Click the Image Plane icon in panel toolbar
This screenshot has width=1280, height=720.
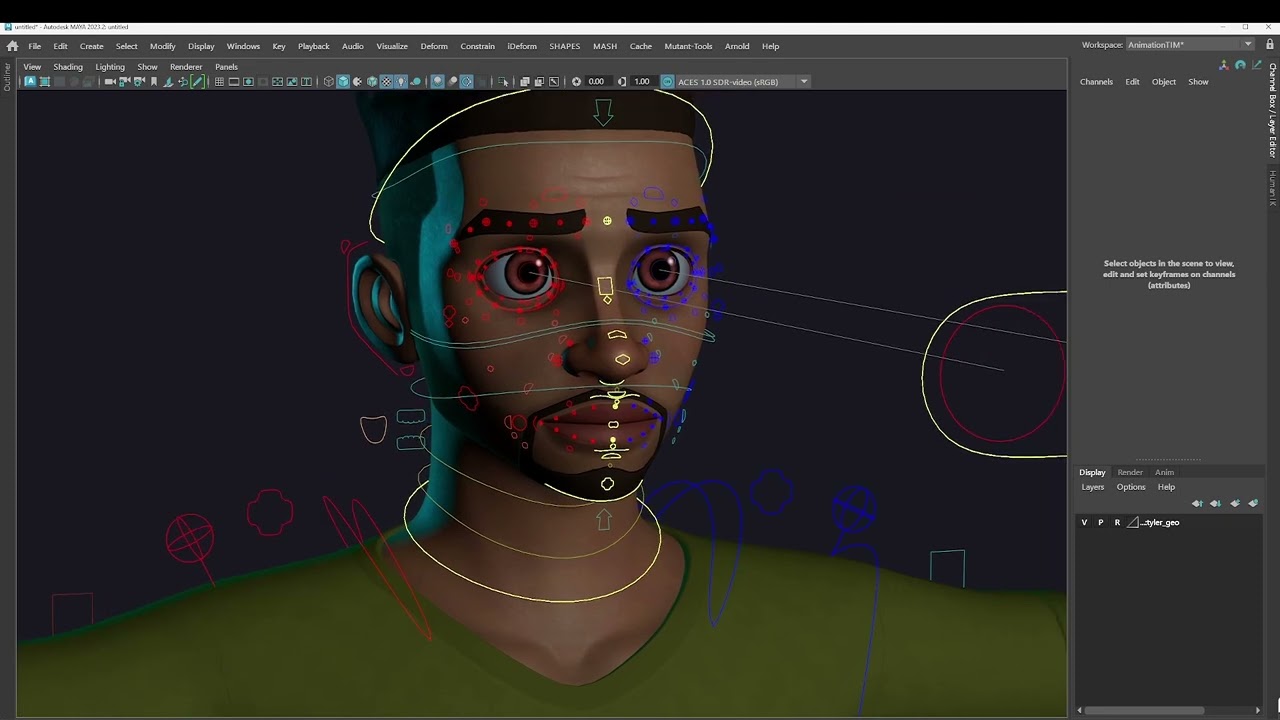(x=168, y=81)
